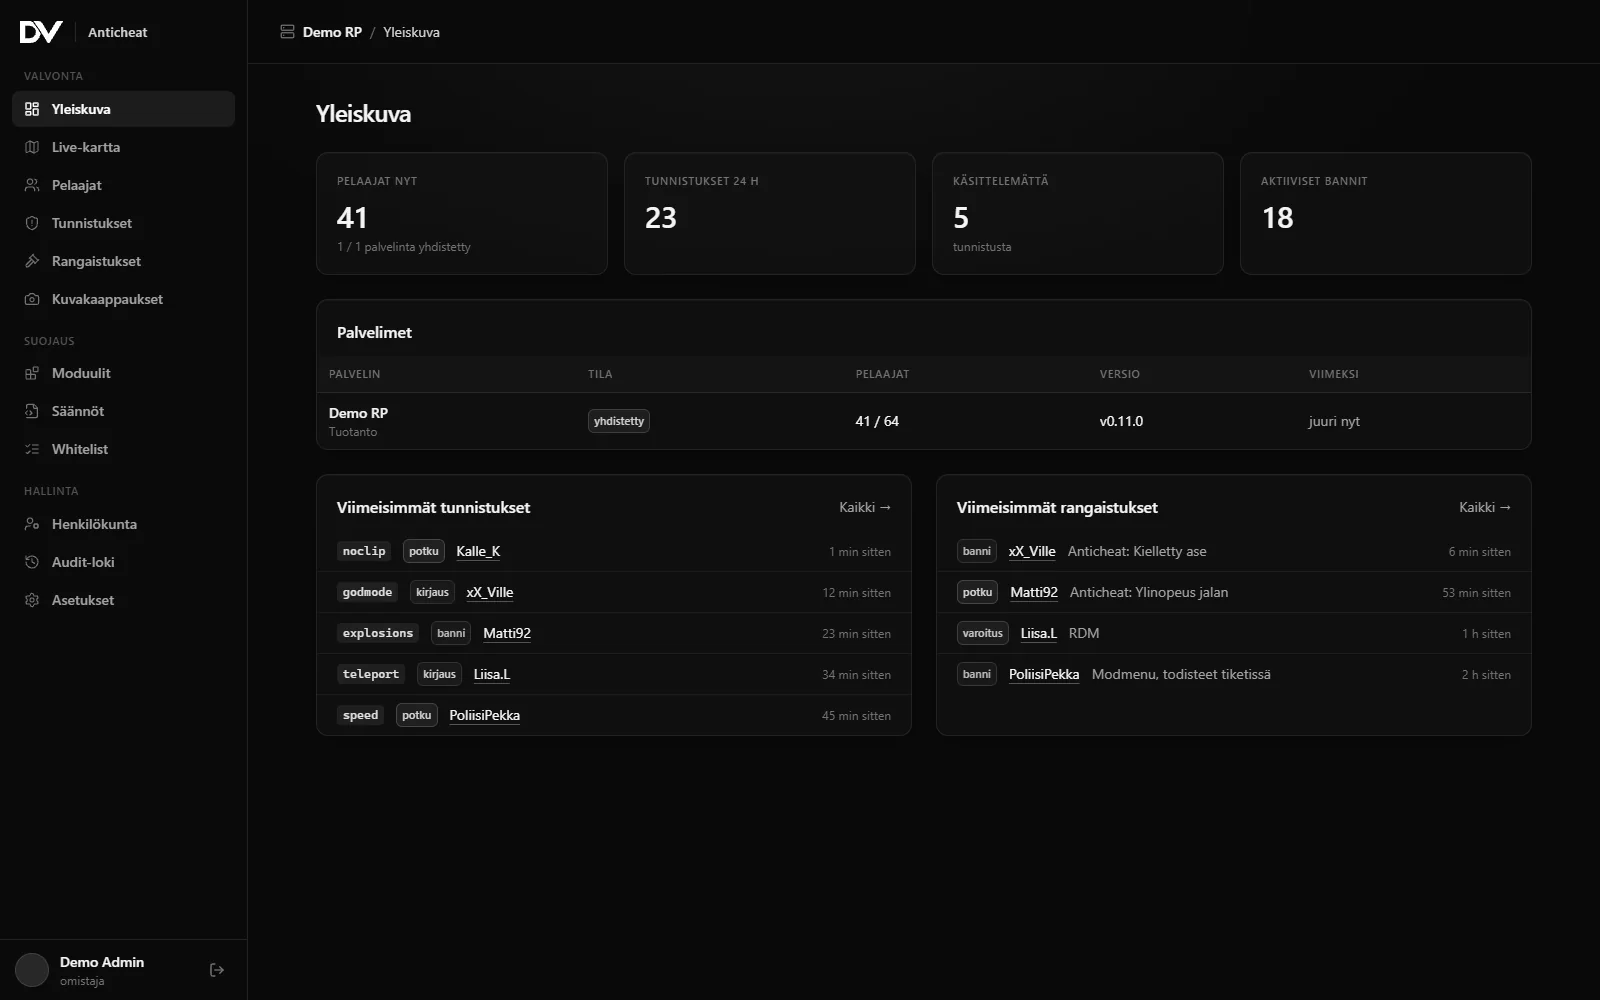Open xX_Ville in Kielletty ase punishment
This screenshot has width=1600, height=1000.
pos(1032,551)
